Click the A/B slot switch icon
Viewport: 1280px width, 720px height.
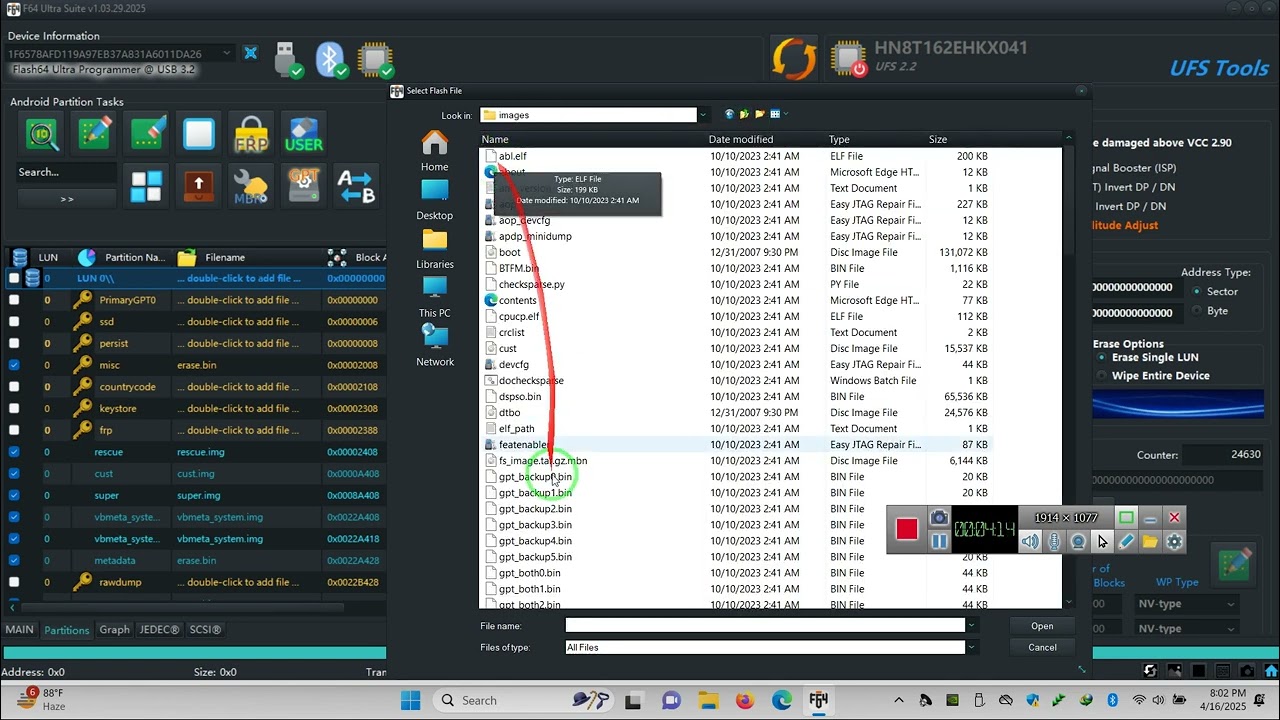[356, 186]
